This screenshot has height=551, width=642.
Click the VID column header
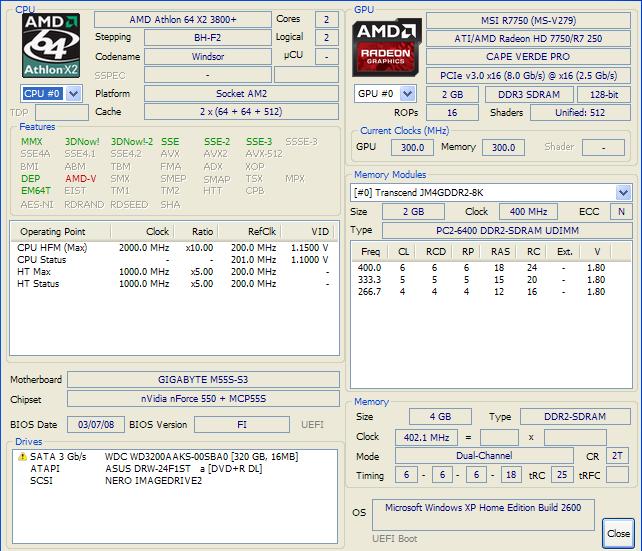(308, 232)
